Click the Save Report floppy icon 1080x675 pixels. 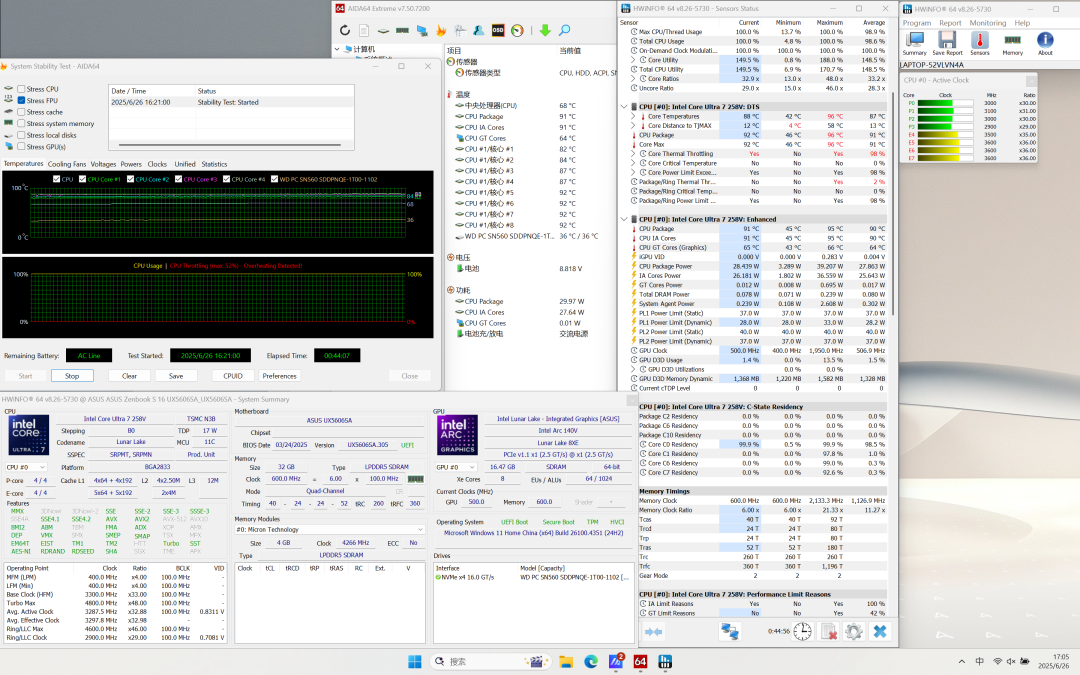(948, 43)
